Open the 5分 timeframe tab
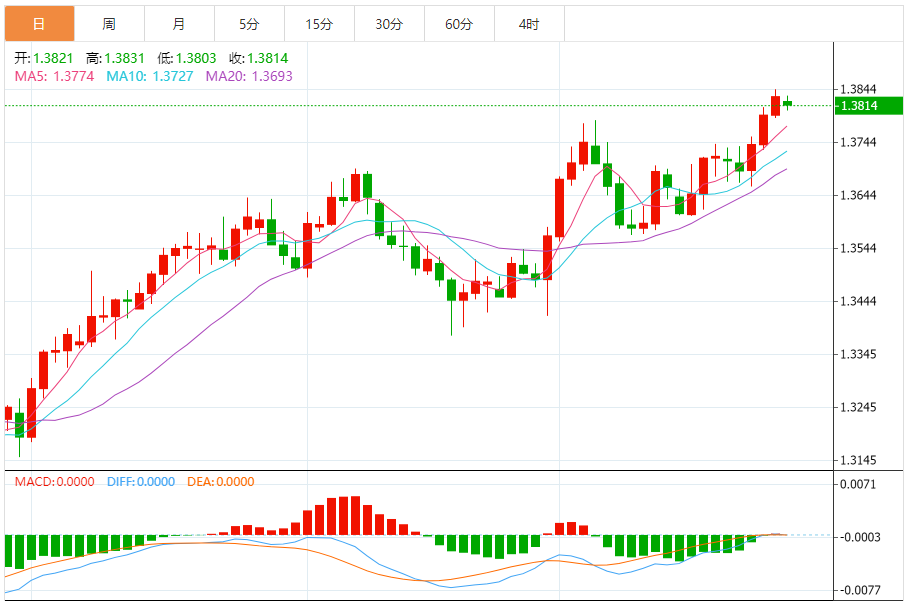This screenshot has height=601, width=911. click(x=249, y=24)
